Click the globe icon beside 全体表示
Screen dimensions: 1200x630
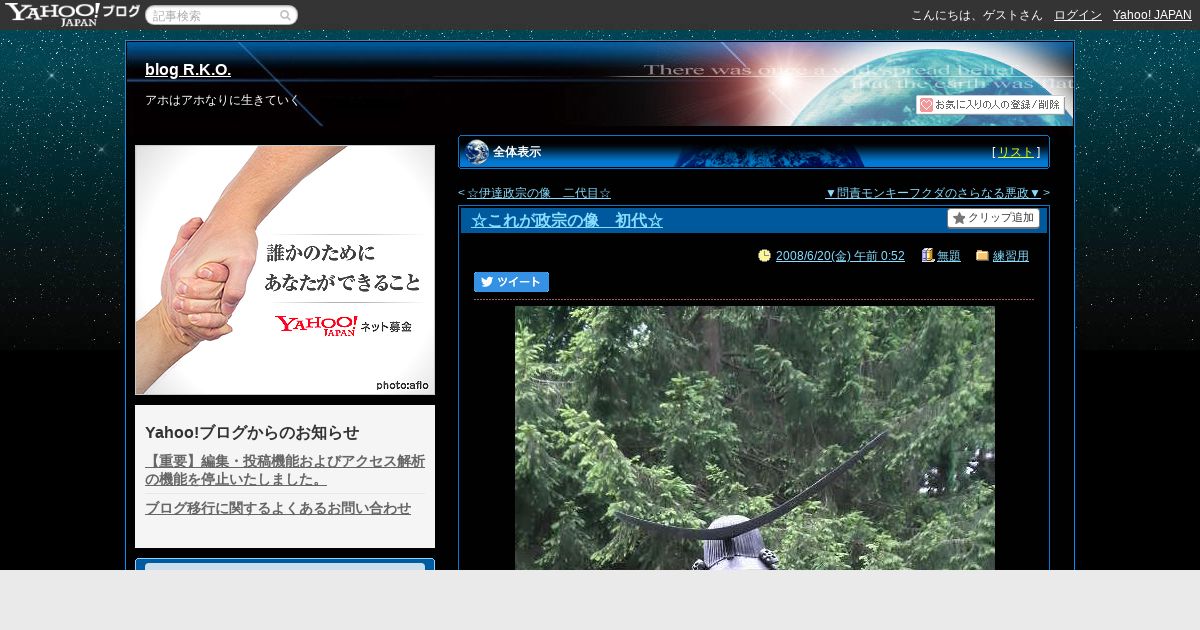(x=477, y=152)
